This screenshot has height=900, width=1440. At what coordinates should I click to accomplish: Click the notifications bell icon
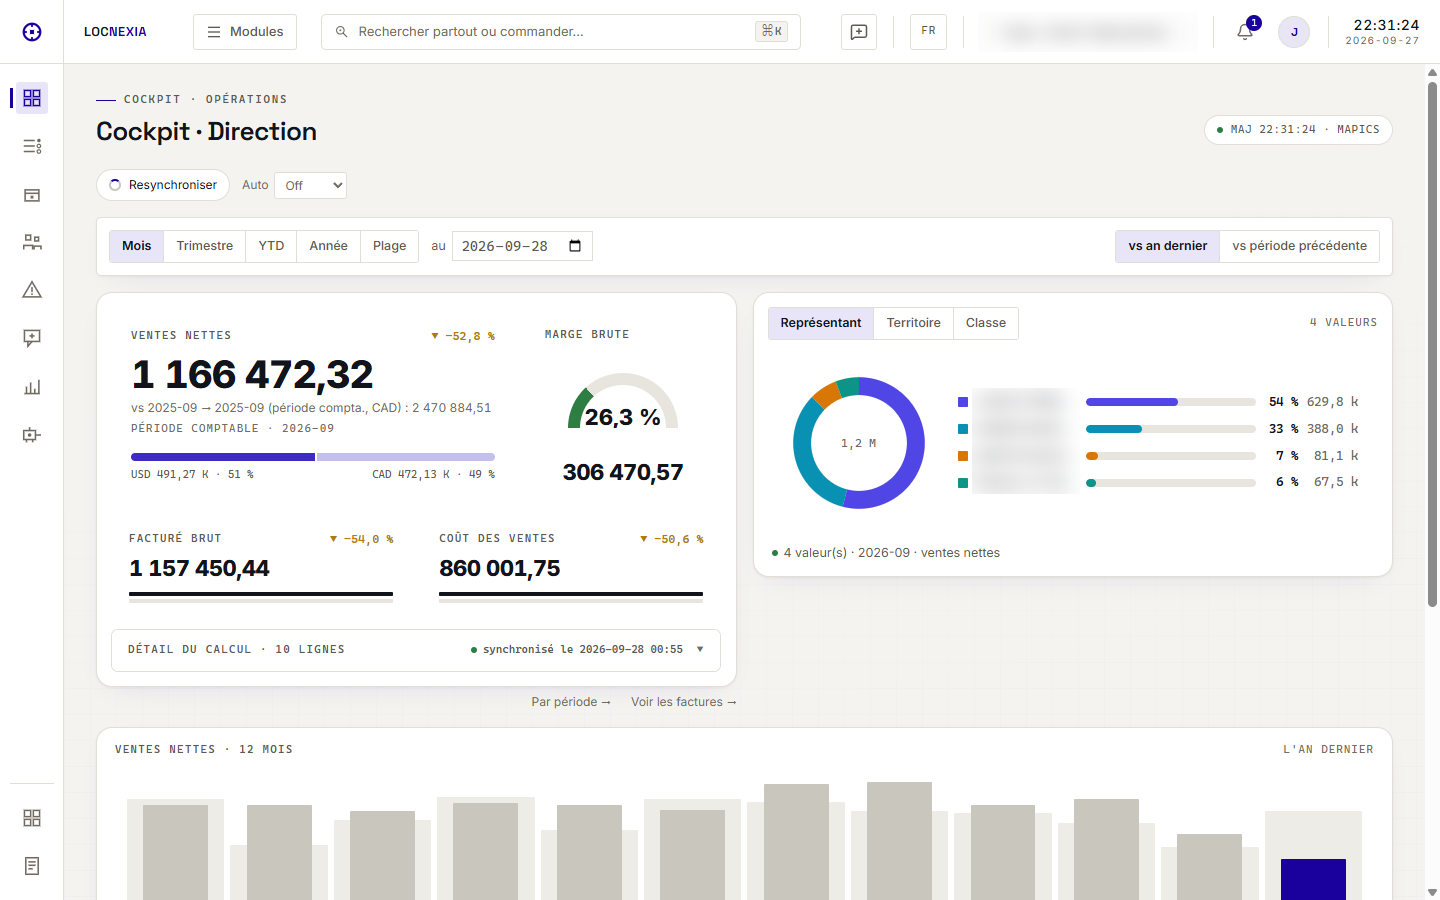[1245, 32]
